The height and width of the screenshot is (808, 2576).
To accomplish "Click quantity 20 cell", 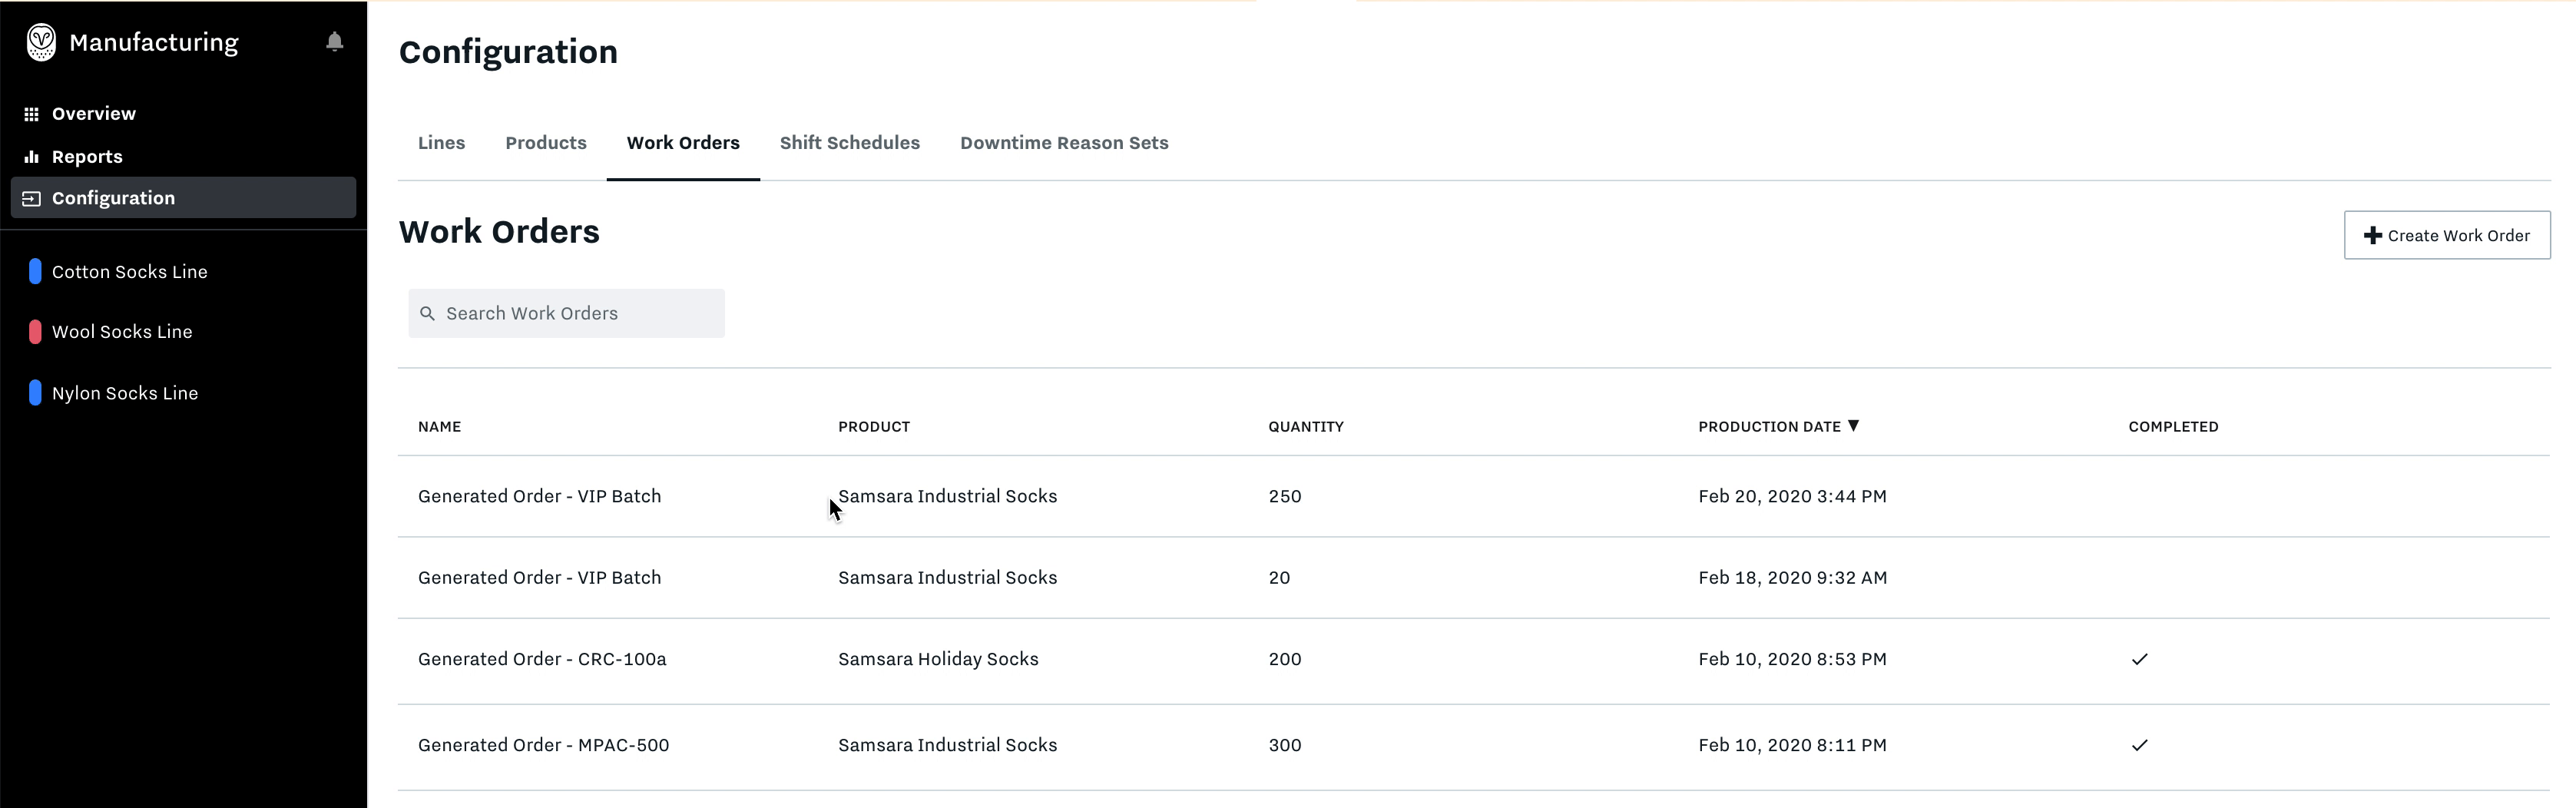I will [1279, 578].
